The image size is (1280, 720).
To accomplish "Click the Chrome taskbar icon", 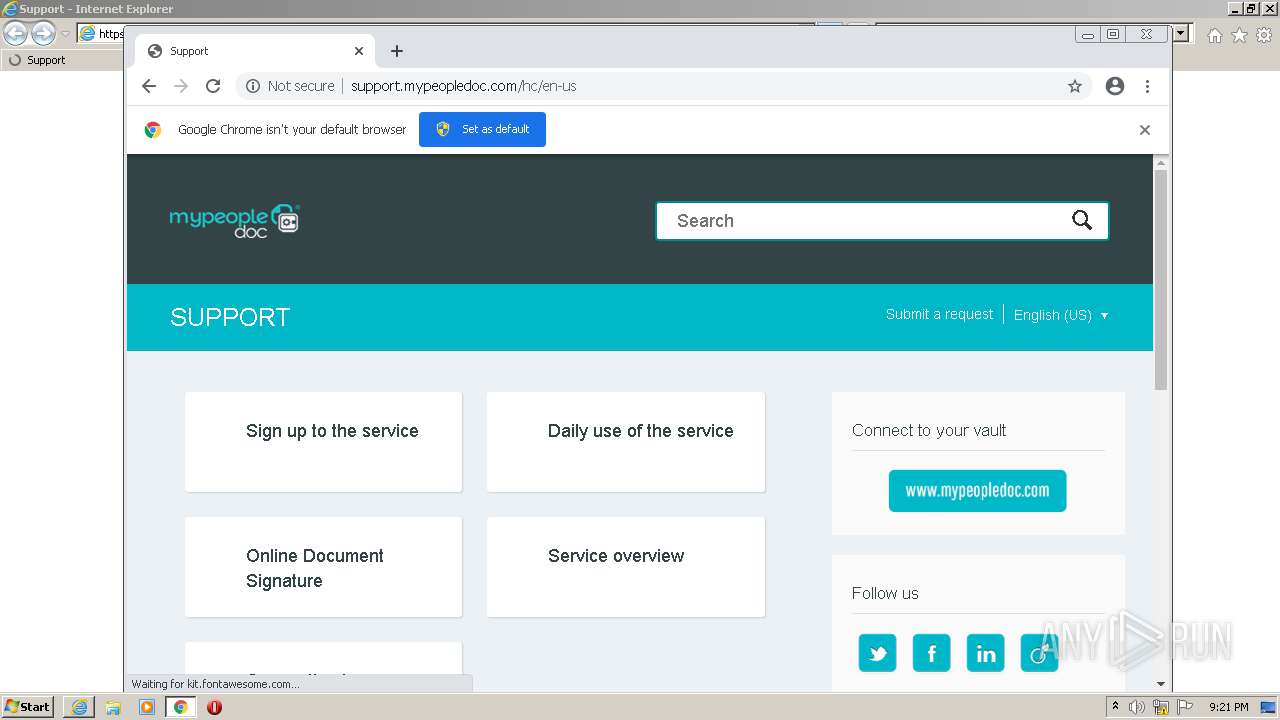I will pos(181,707).
